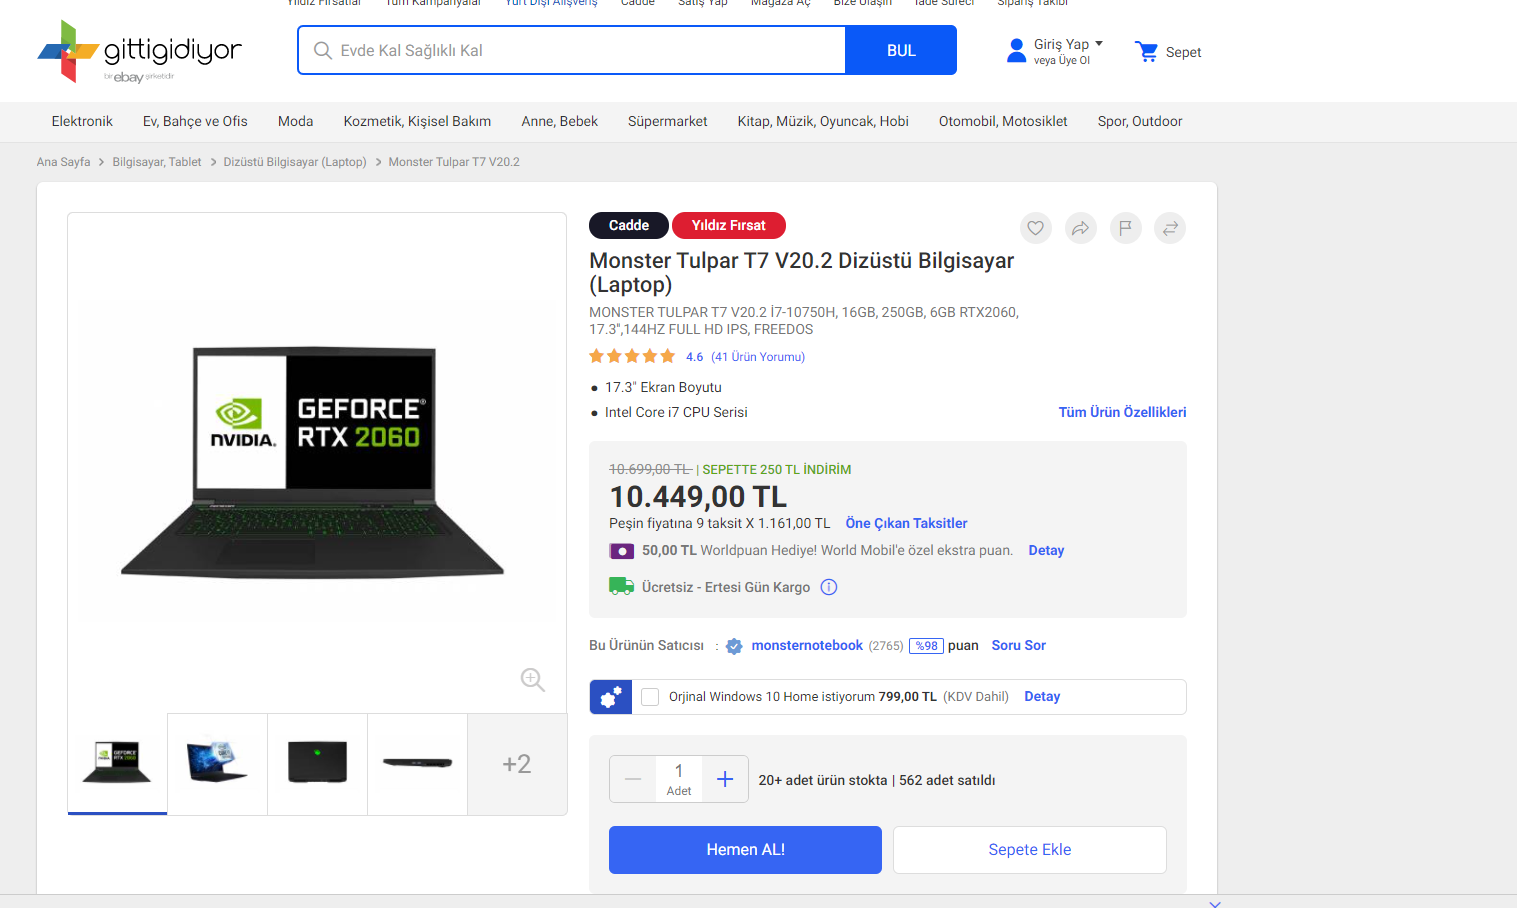Show the +2 more images thumbnail
Screen dimensions: 1517x908
517,763
